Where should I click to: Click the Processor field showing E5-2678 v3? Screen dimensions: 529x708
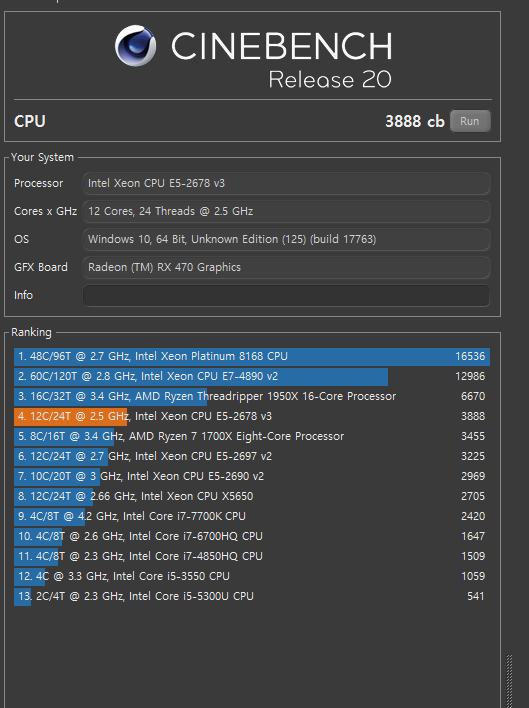(x=287, y=183)
